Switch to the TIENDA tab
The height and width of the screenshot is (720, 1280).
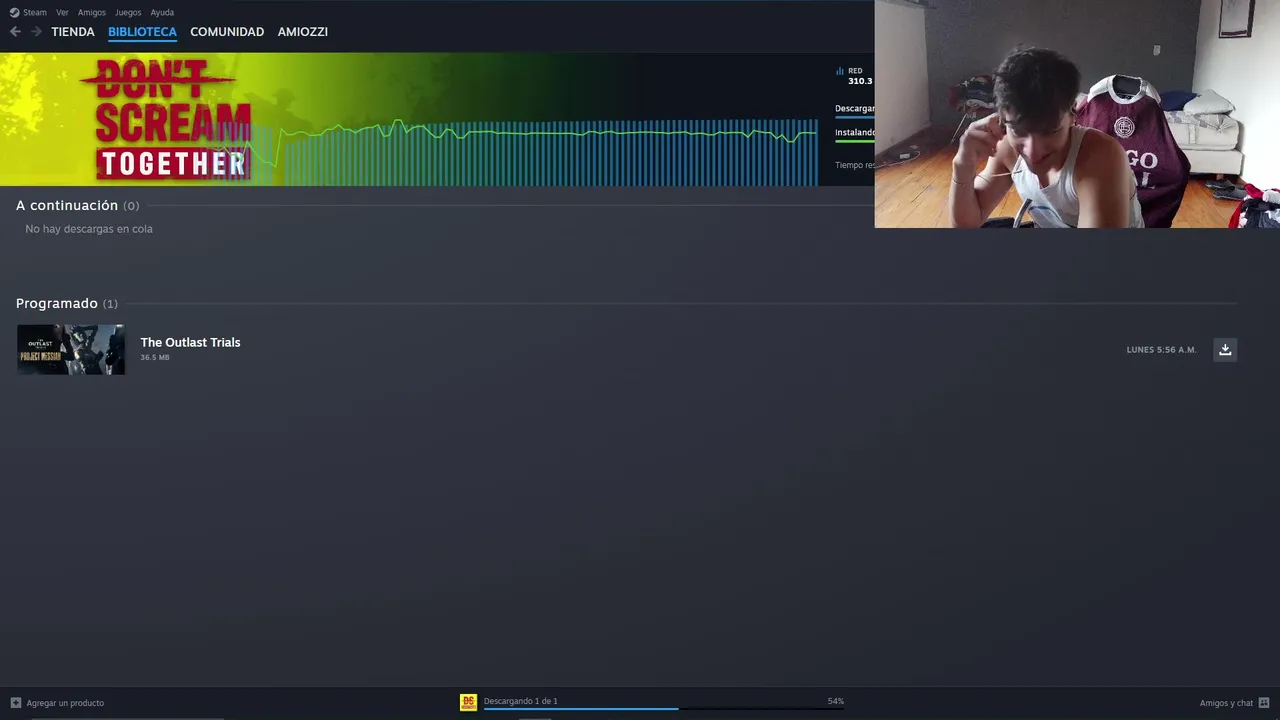click(73, 32)
